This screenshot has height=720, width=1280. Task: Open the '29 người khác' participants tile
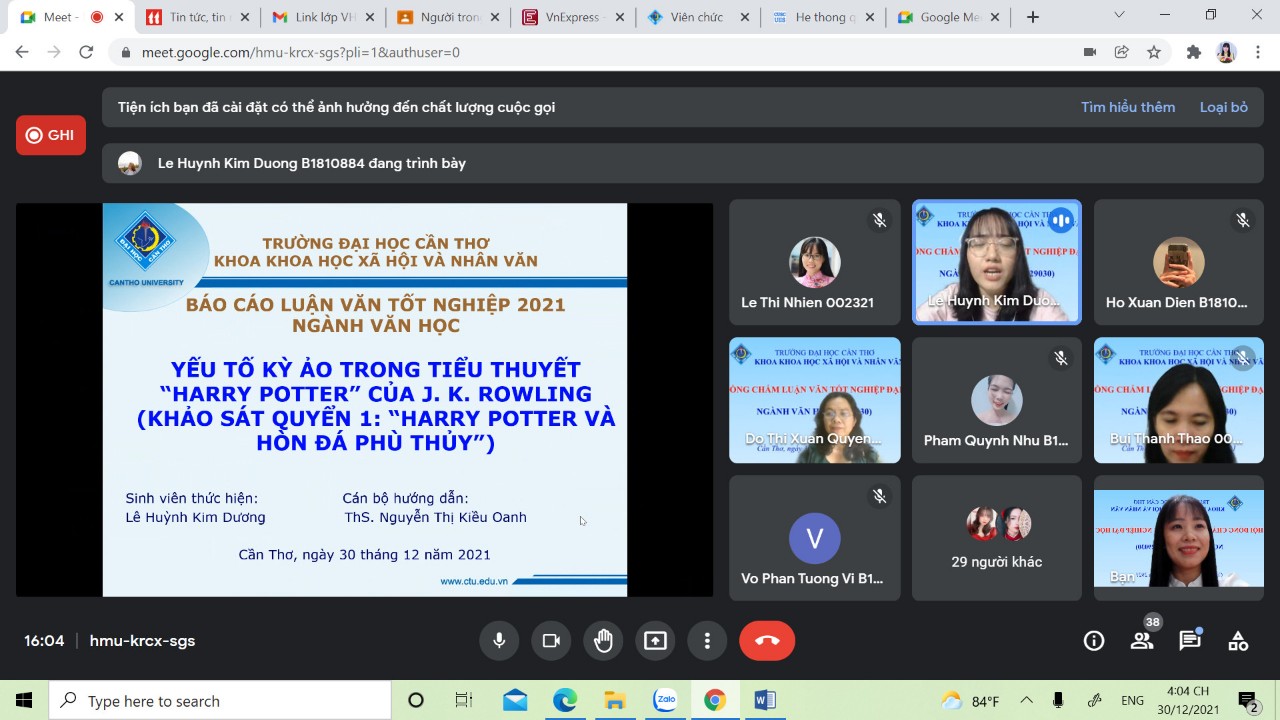(997, 538)
